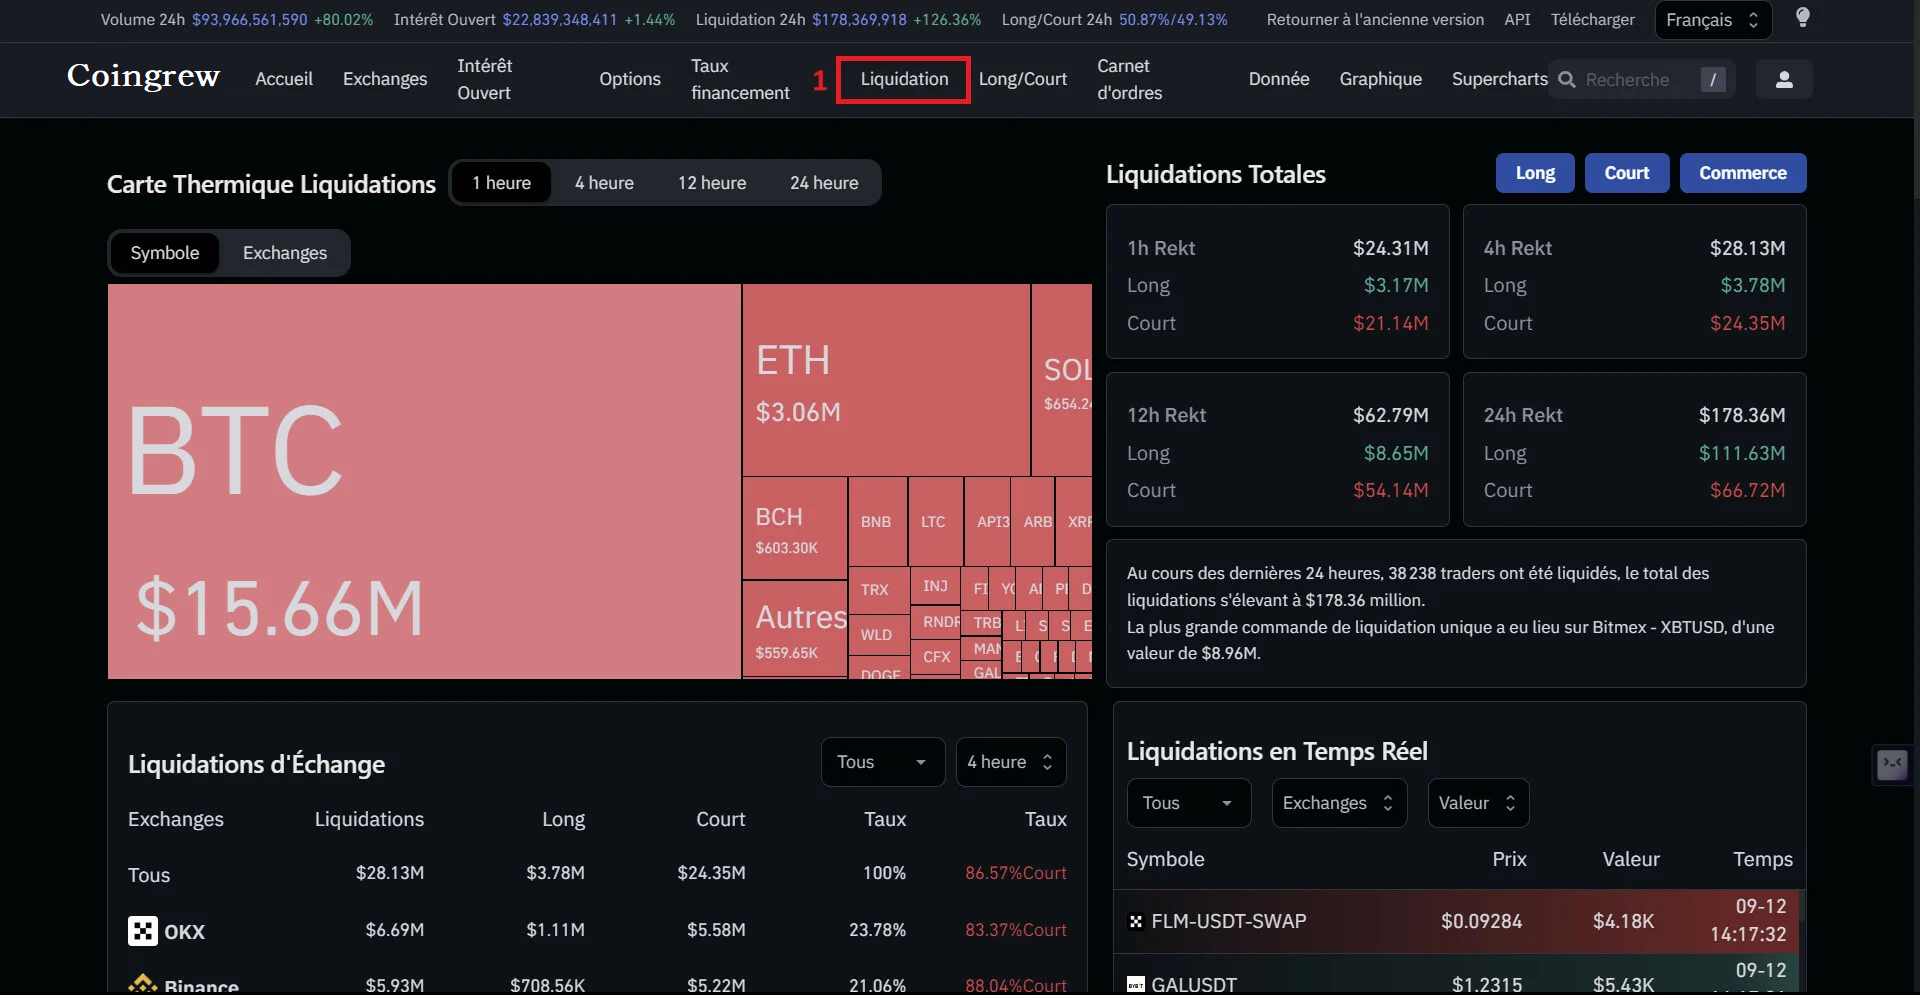Viewport: 1920px width, 995px height.
Task: Expand the 4 heure dropdown in Liquidations d'Échange
Action: coord(1010,761)
